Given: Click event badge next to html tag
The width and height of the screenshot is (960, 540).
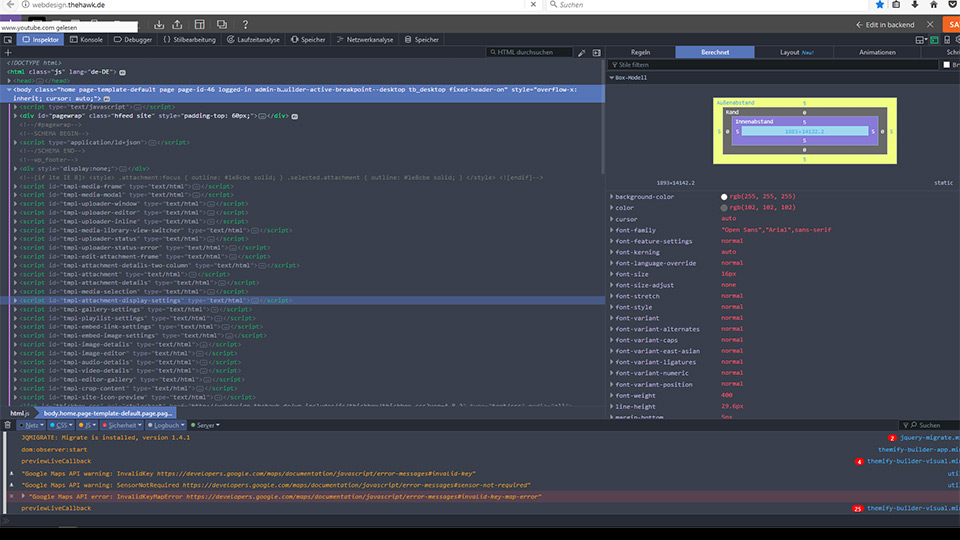Looking at the screenshot, I should [122, 72].
